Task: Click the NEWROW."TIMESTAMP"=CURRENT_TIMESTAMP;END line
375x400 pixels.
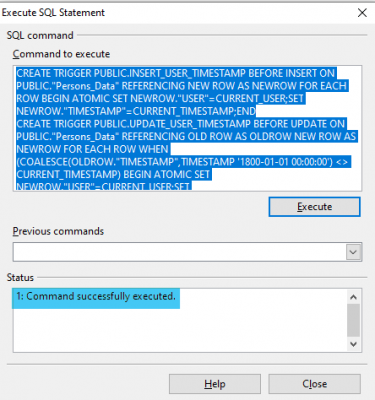Action: pyautogui.click(x=136, y=111)
